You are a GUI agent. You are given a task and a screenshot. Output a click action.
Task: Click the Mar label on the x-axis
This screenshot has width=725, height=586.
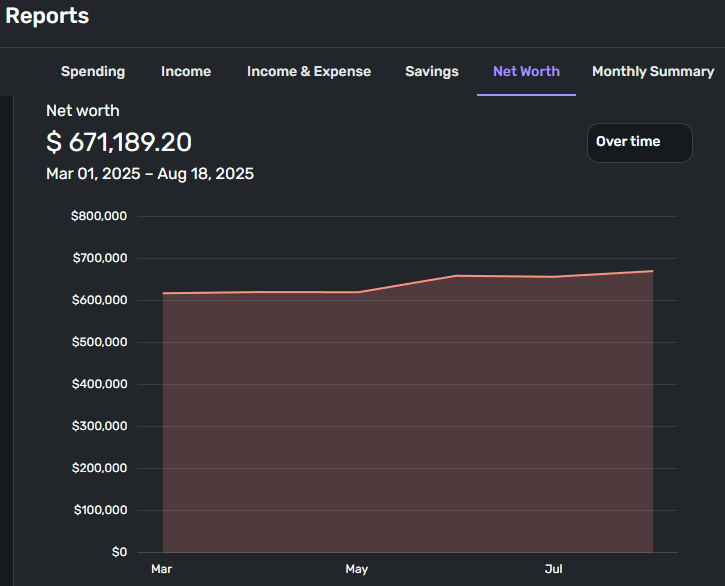161,569
